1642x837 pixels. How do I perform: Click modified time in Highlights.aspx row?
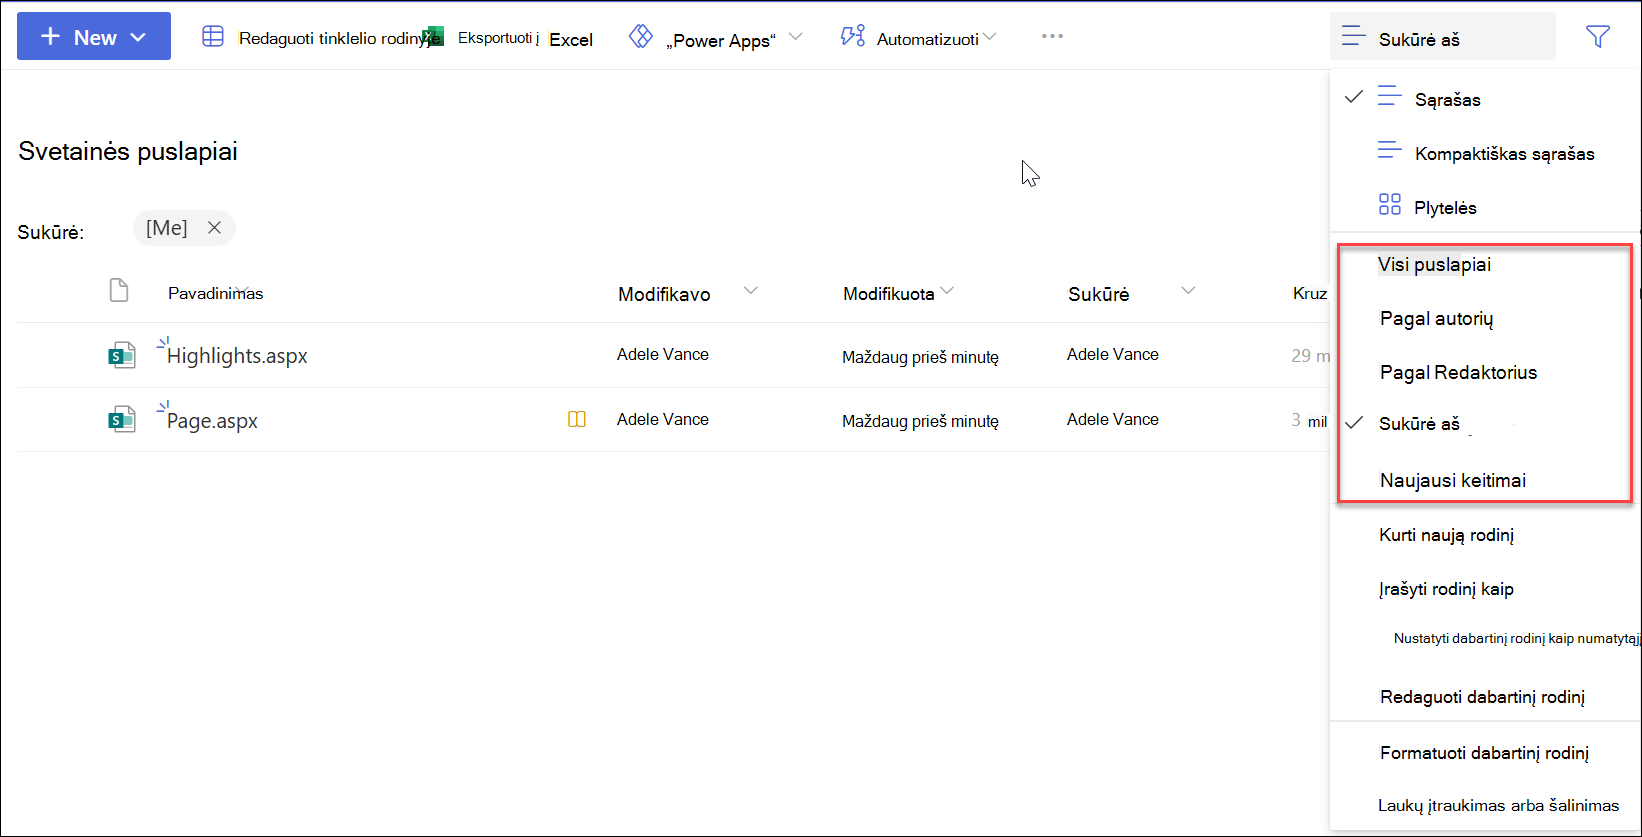pyautogui.click(x=920, y=357)
